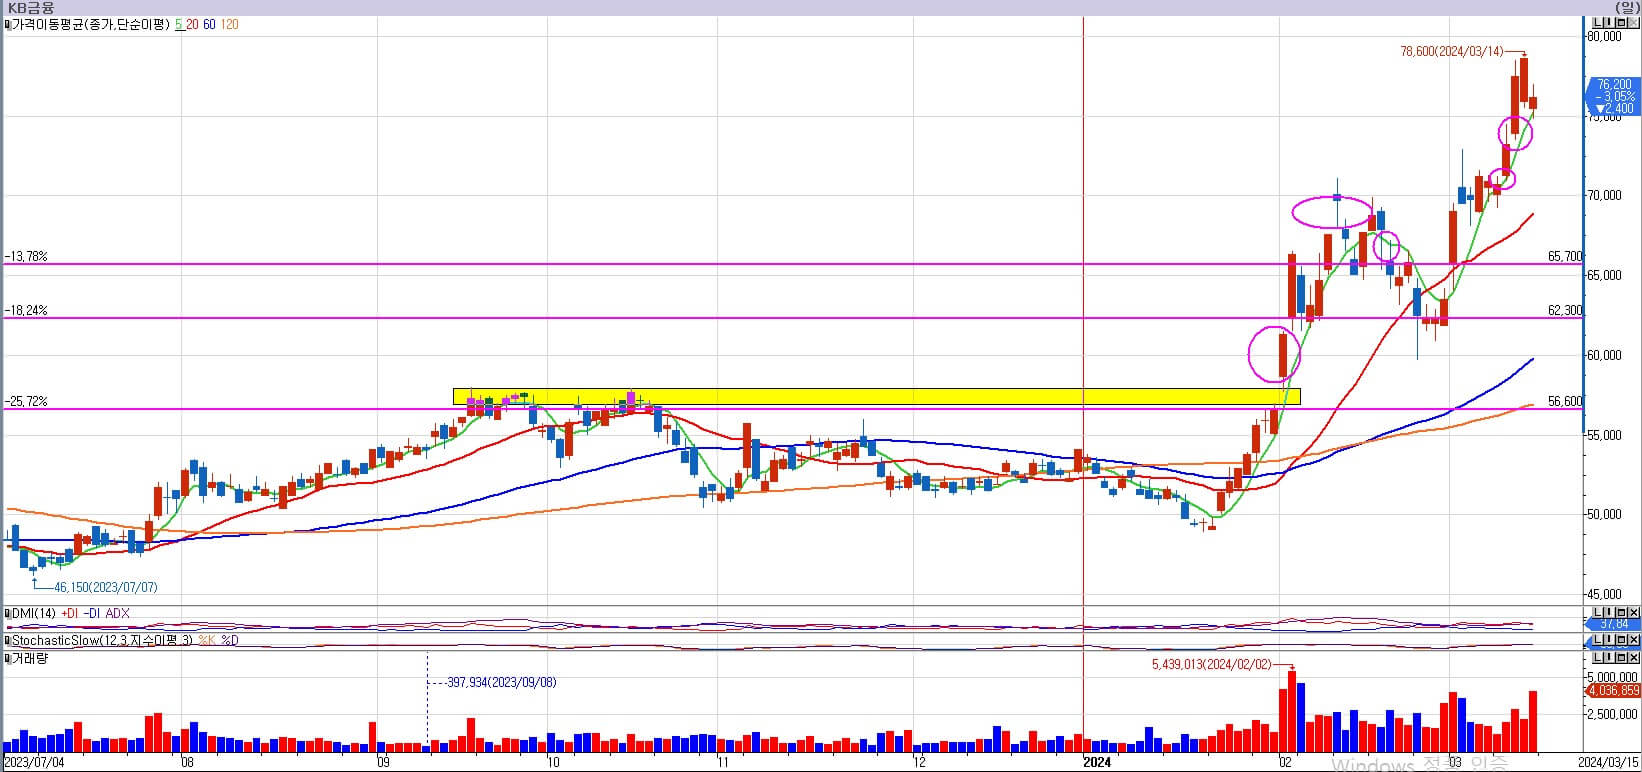Click the L button on the DMI panel
This screenshot has width=1642, height=772.
[x=1598, y=612]
